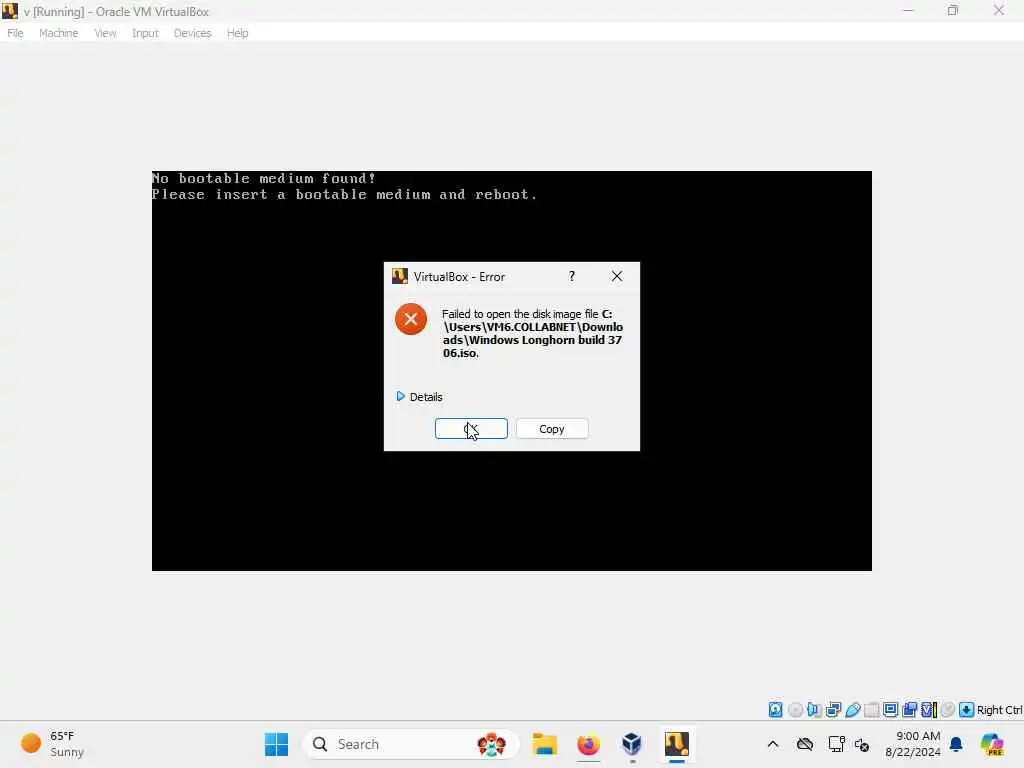Viewport: 1024px width, 768px height.
Task: Close the VirtualBox Error dialog
Action: pos(616,276)
